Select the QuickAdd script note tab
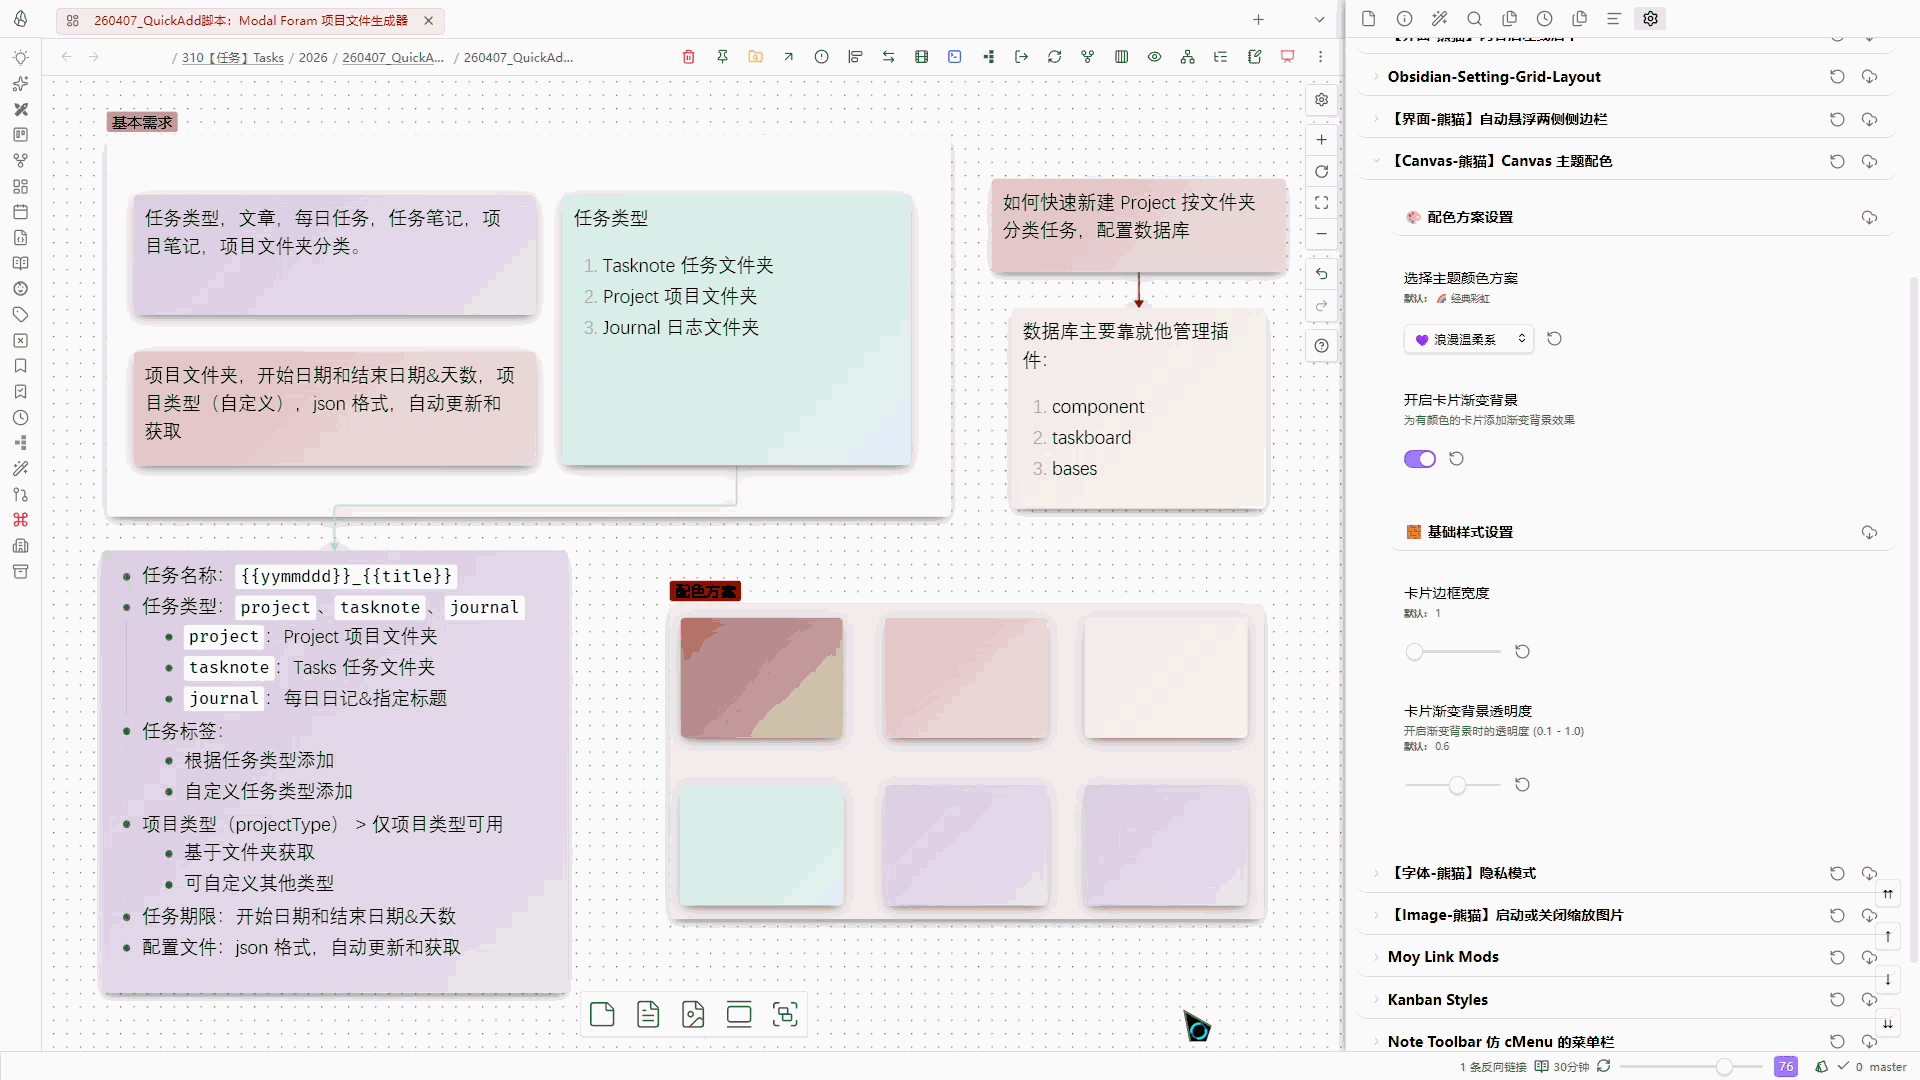Screen dimensions: 1920x1080 (x=250, y=20)
